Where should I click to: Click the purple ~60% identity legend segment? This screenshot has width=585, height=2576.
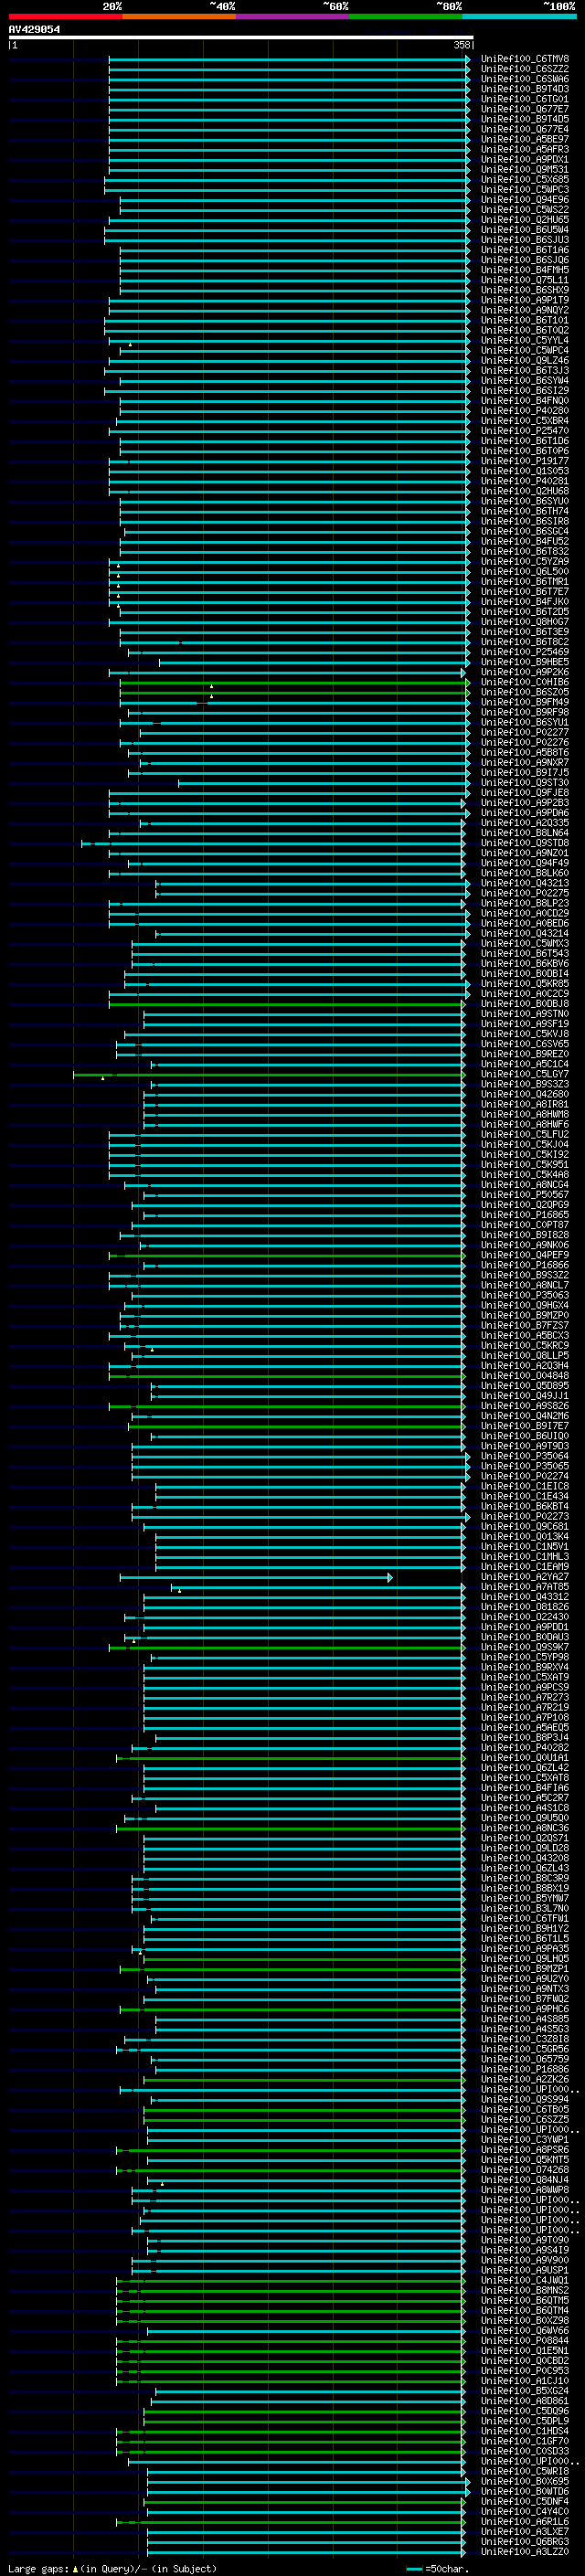click(292, 16)
